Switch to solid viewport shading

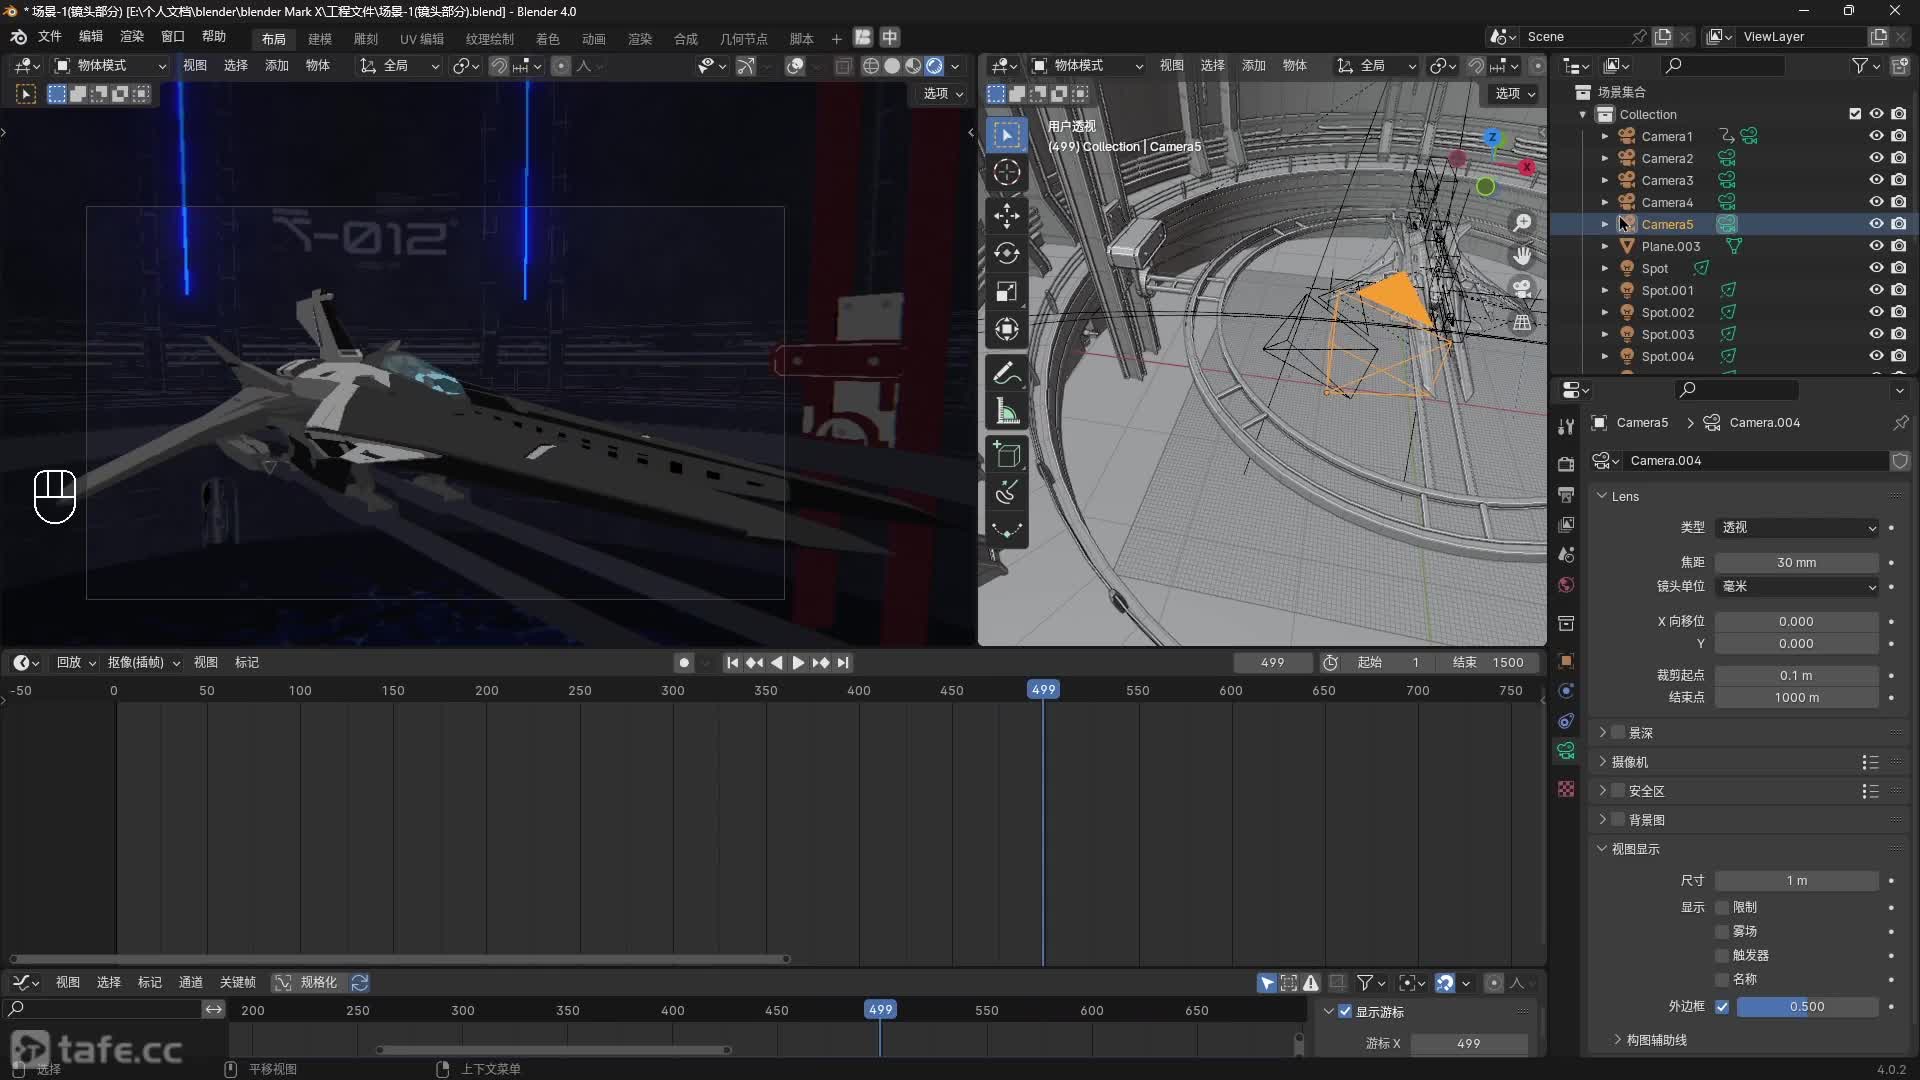coord(892,66)
